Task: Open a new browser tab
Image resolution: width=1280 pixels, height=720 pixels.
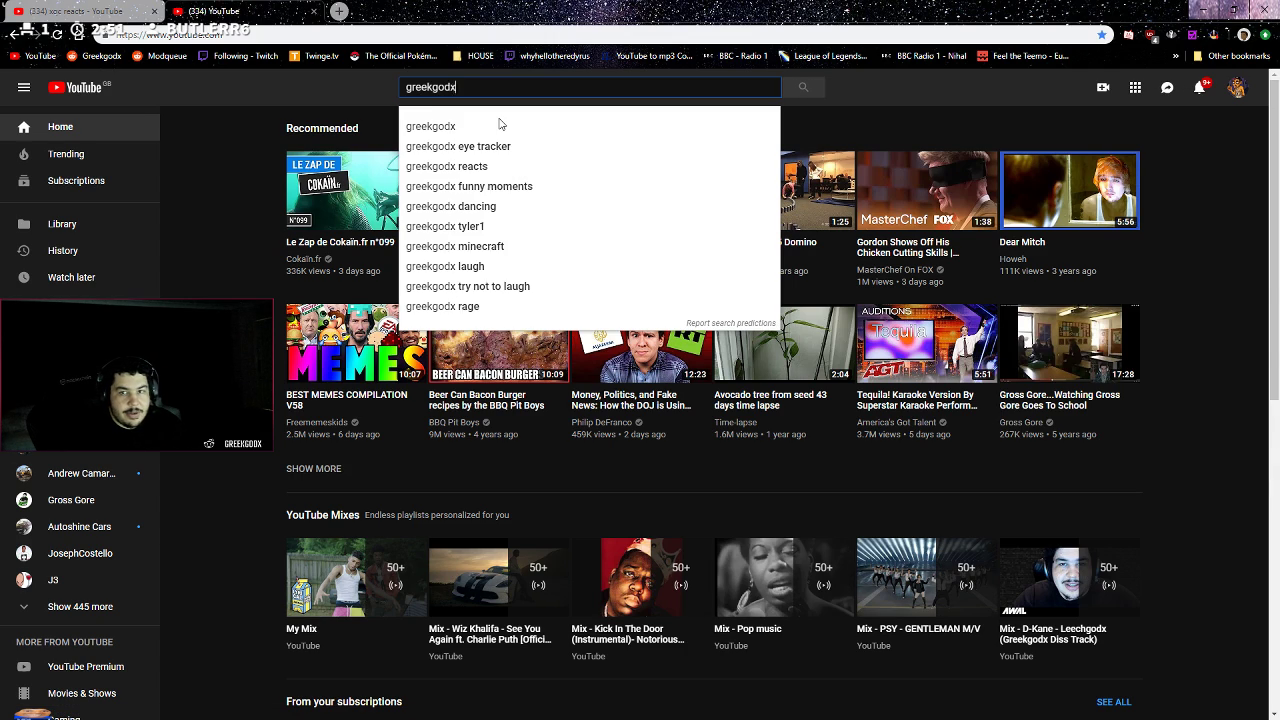Action: click(x=340, y=11)
